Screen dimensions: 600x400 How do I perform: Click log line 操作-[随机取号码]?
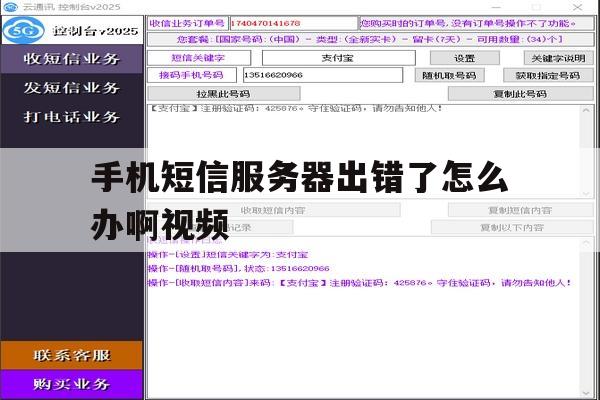click(x=239, y=268)
